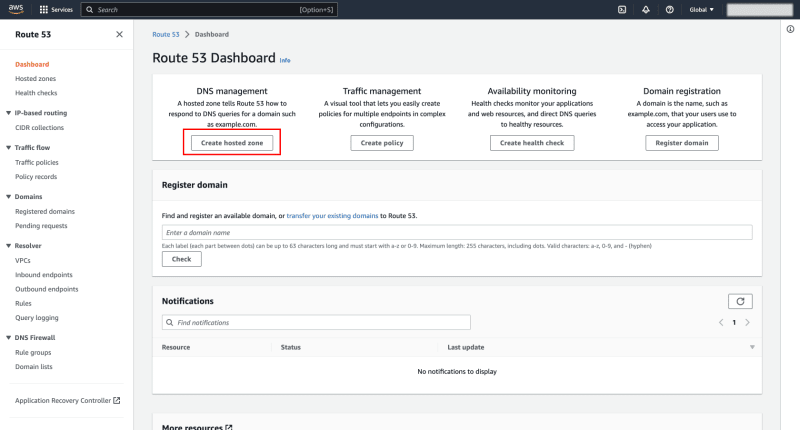800x430 pixels.
Task: Open Traffic policies
Action: point(37,162)
